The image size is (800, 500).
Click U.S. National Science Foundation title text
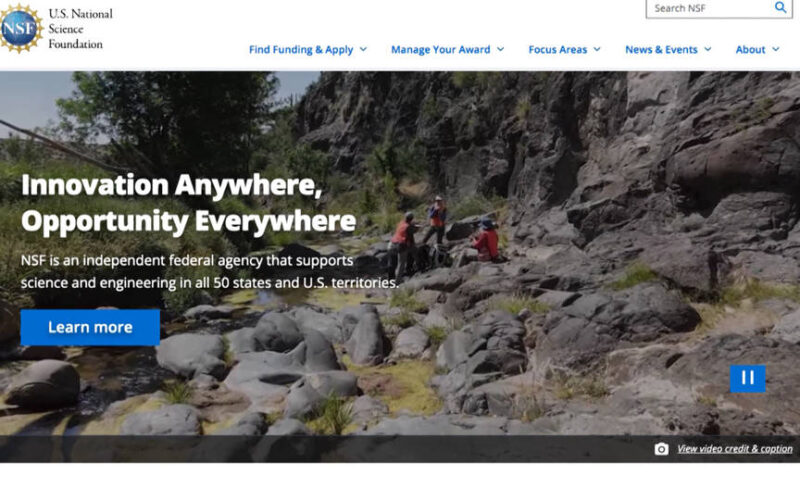[x=80, y=29]
